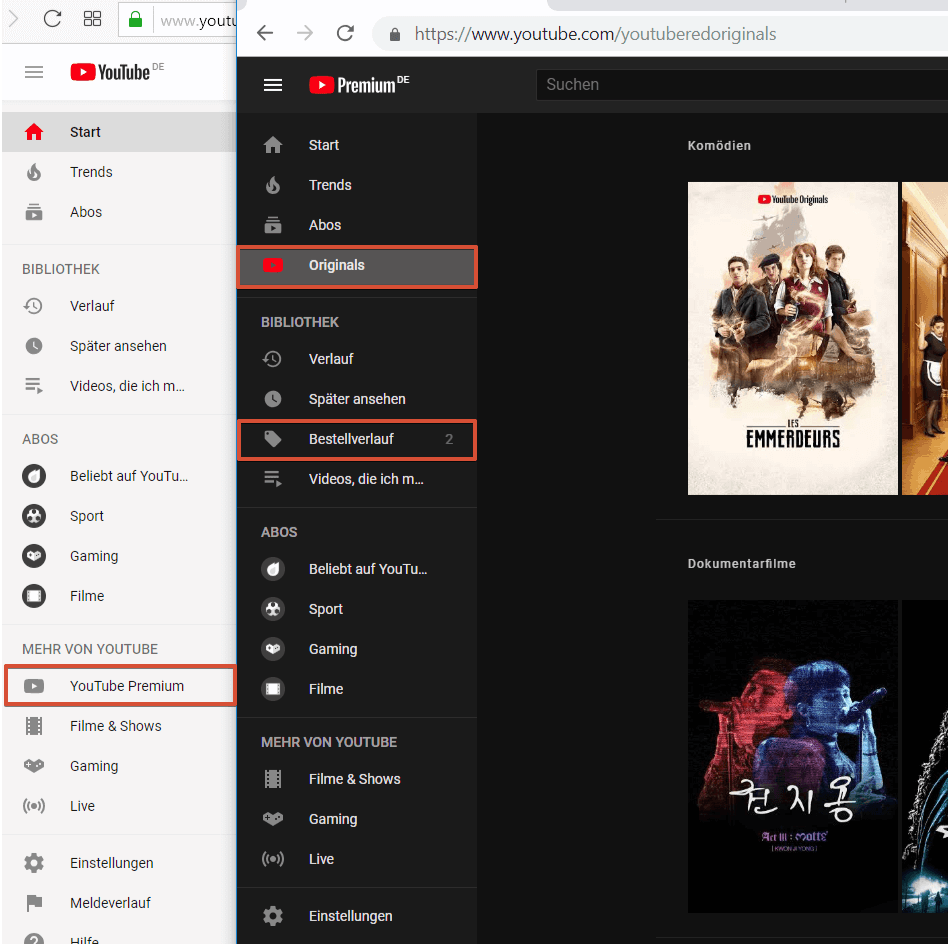
Task: Click flame icon for Trends in dark sidebar
Action: coord(273,185)
